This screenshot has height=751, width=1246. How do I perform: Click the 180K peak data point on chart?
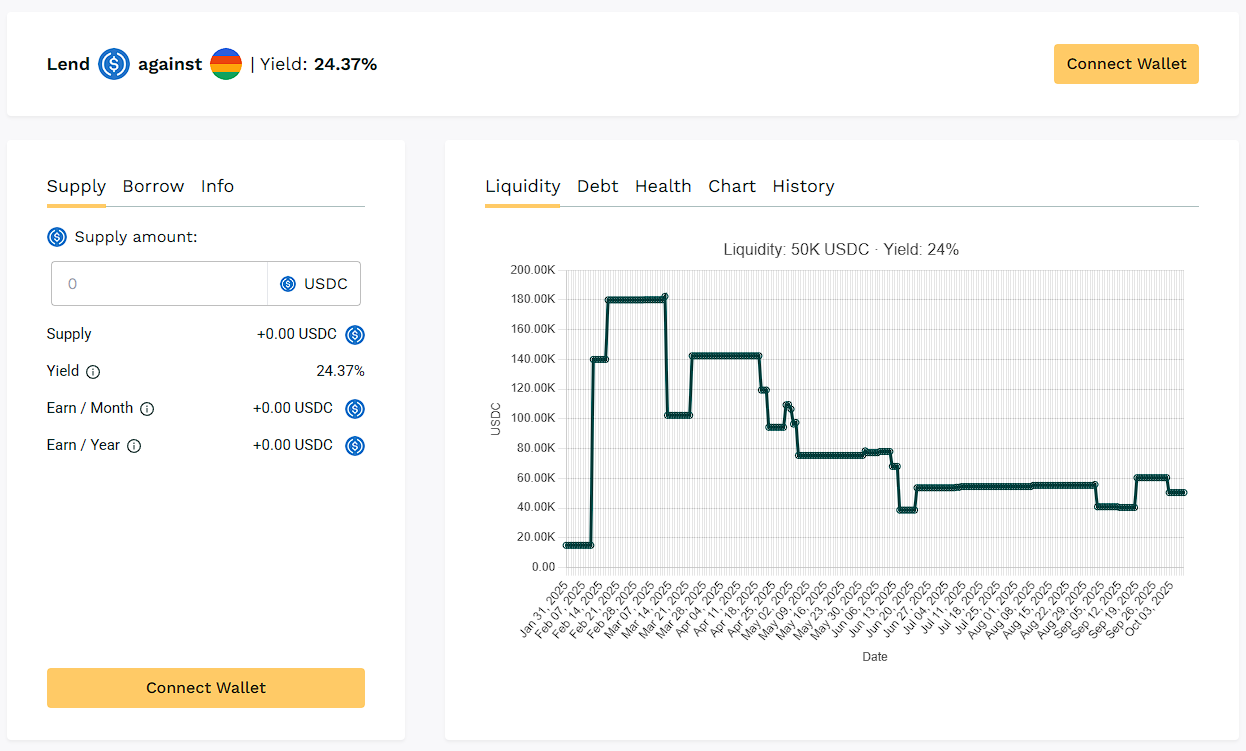tap(665, 297)
